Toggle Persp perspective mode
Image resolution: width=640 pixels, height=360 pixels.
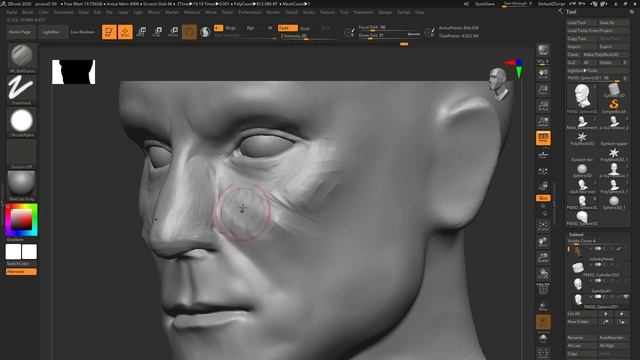tap(543, 138)
